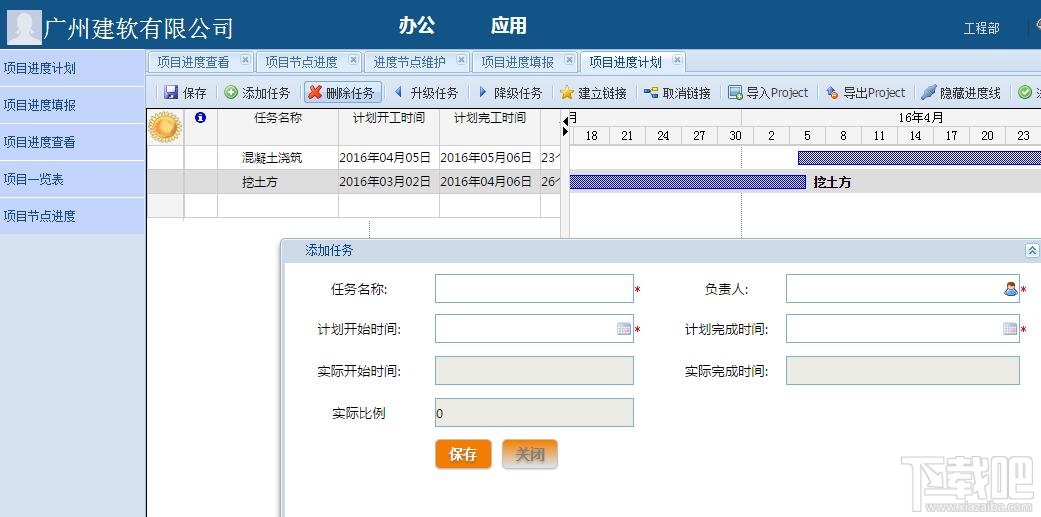Click the 工程部 label in the header

(x=981, y=29)
